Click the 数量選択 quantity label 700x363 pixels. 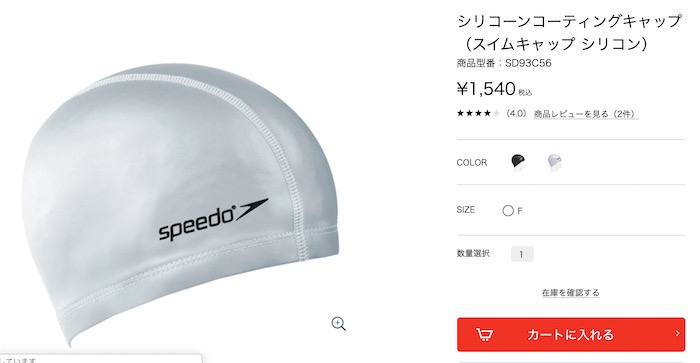coord(473,253)
